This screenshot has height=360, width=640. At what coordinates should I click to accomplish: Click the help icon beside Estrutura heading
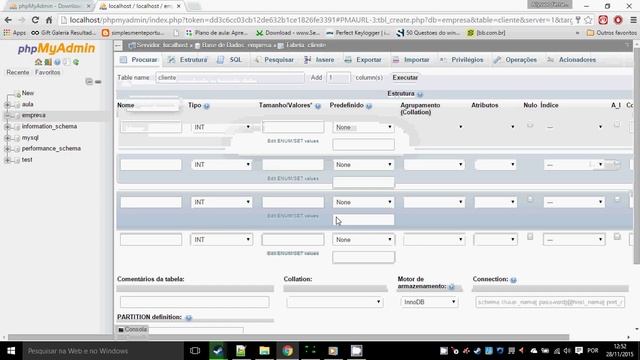tap(420, 94)
